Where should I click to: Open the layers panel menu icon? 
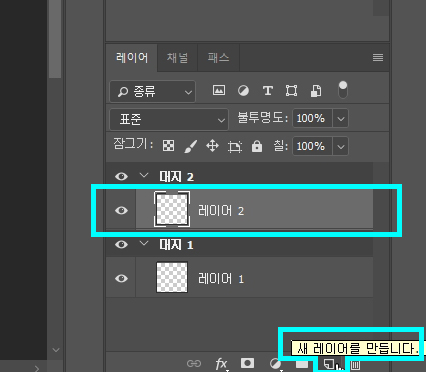pos(378,58)
